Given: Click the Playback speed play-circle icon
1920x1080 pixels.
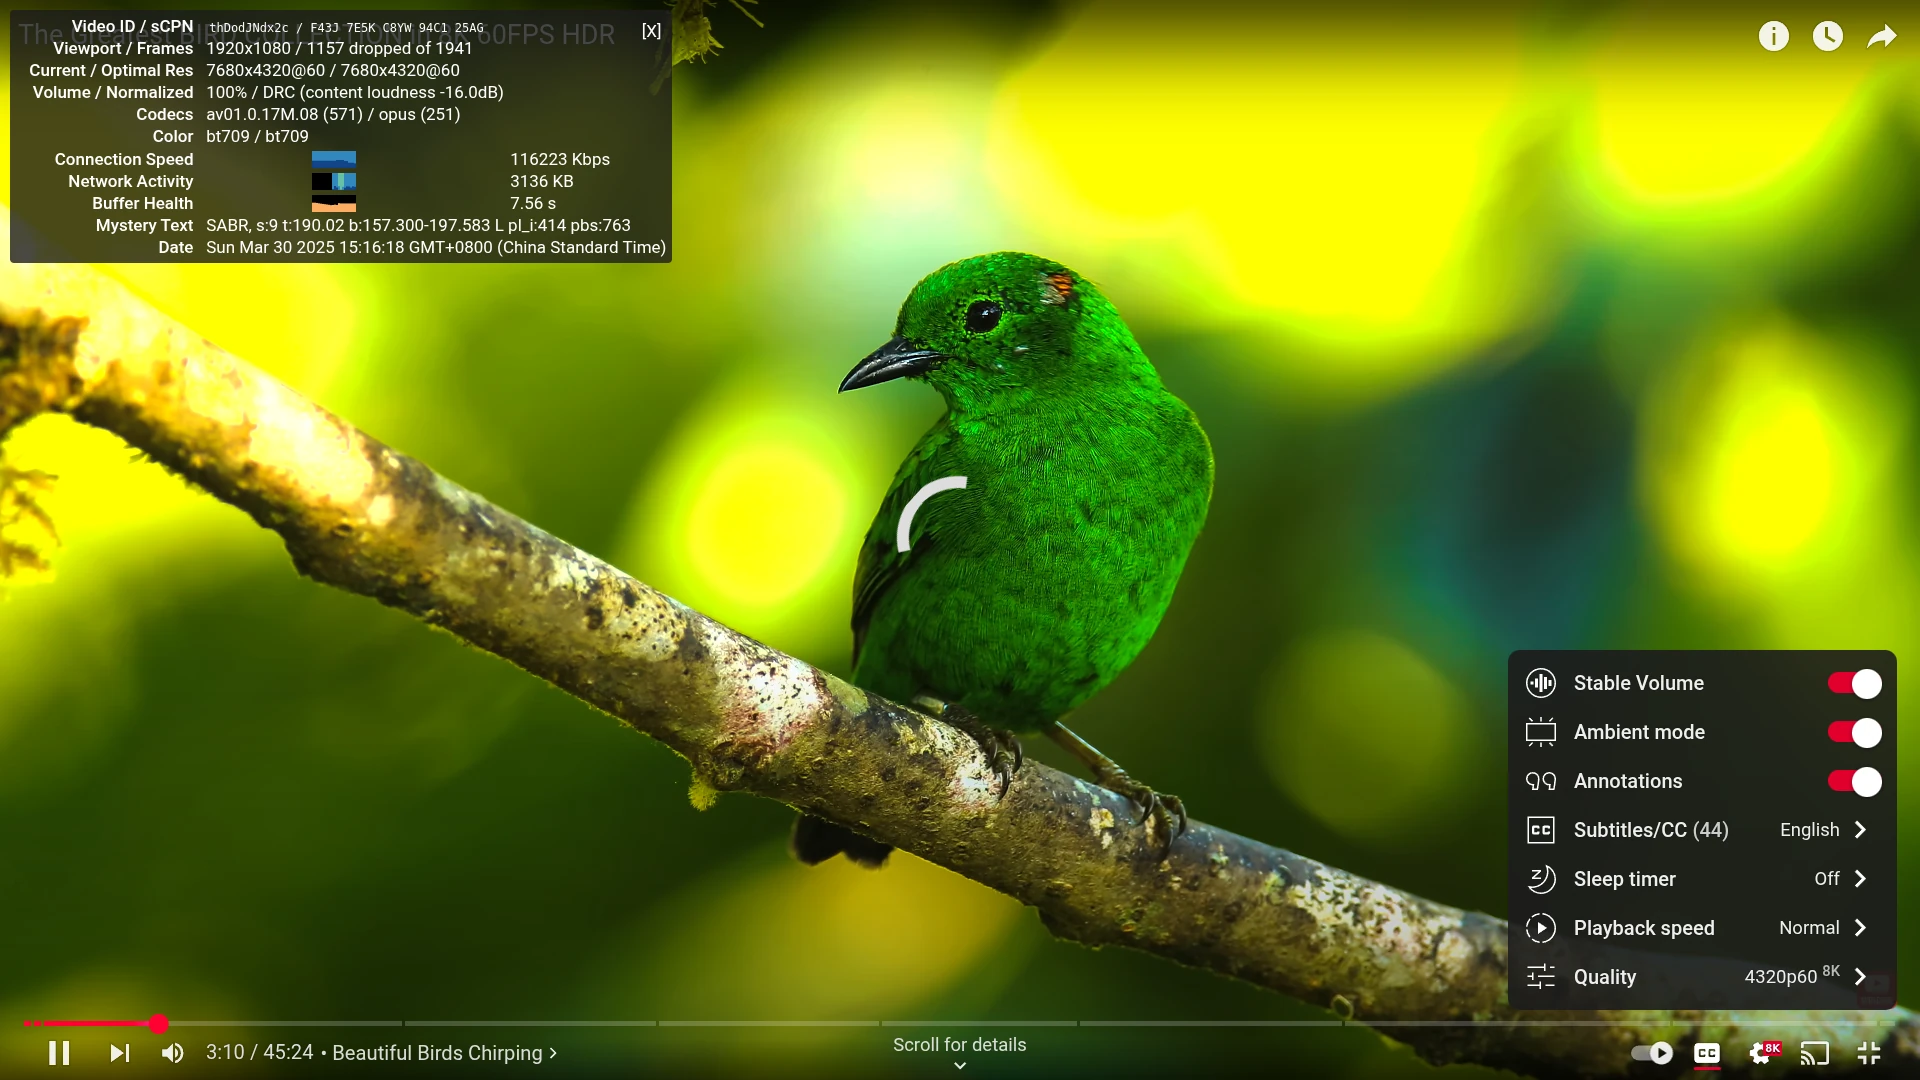Looking at the screenshot, I should 1541,928.
